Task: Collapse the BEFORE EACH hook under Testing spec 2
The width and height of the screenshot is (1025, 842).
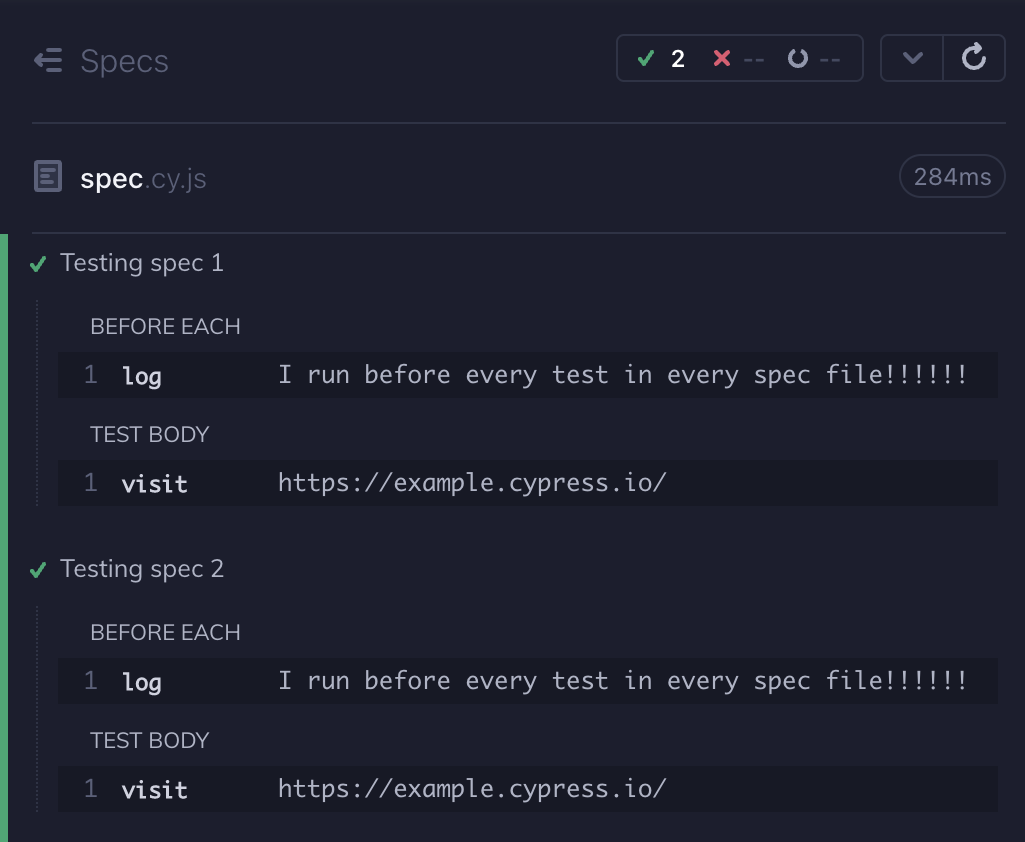Action: tap(165, 632)
